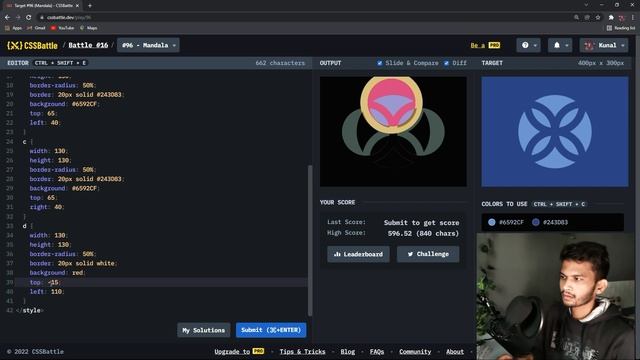Click the target Mandala image
Screen dimensions: 640x360
point(555,131)
